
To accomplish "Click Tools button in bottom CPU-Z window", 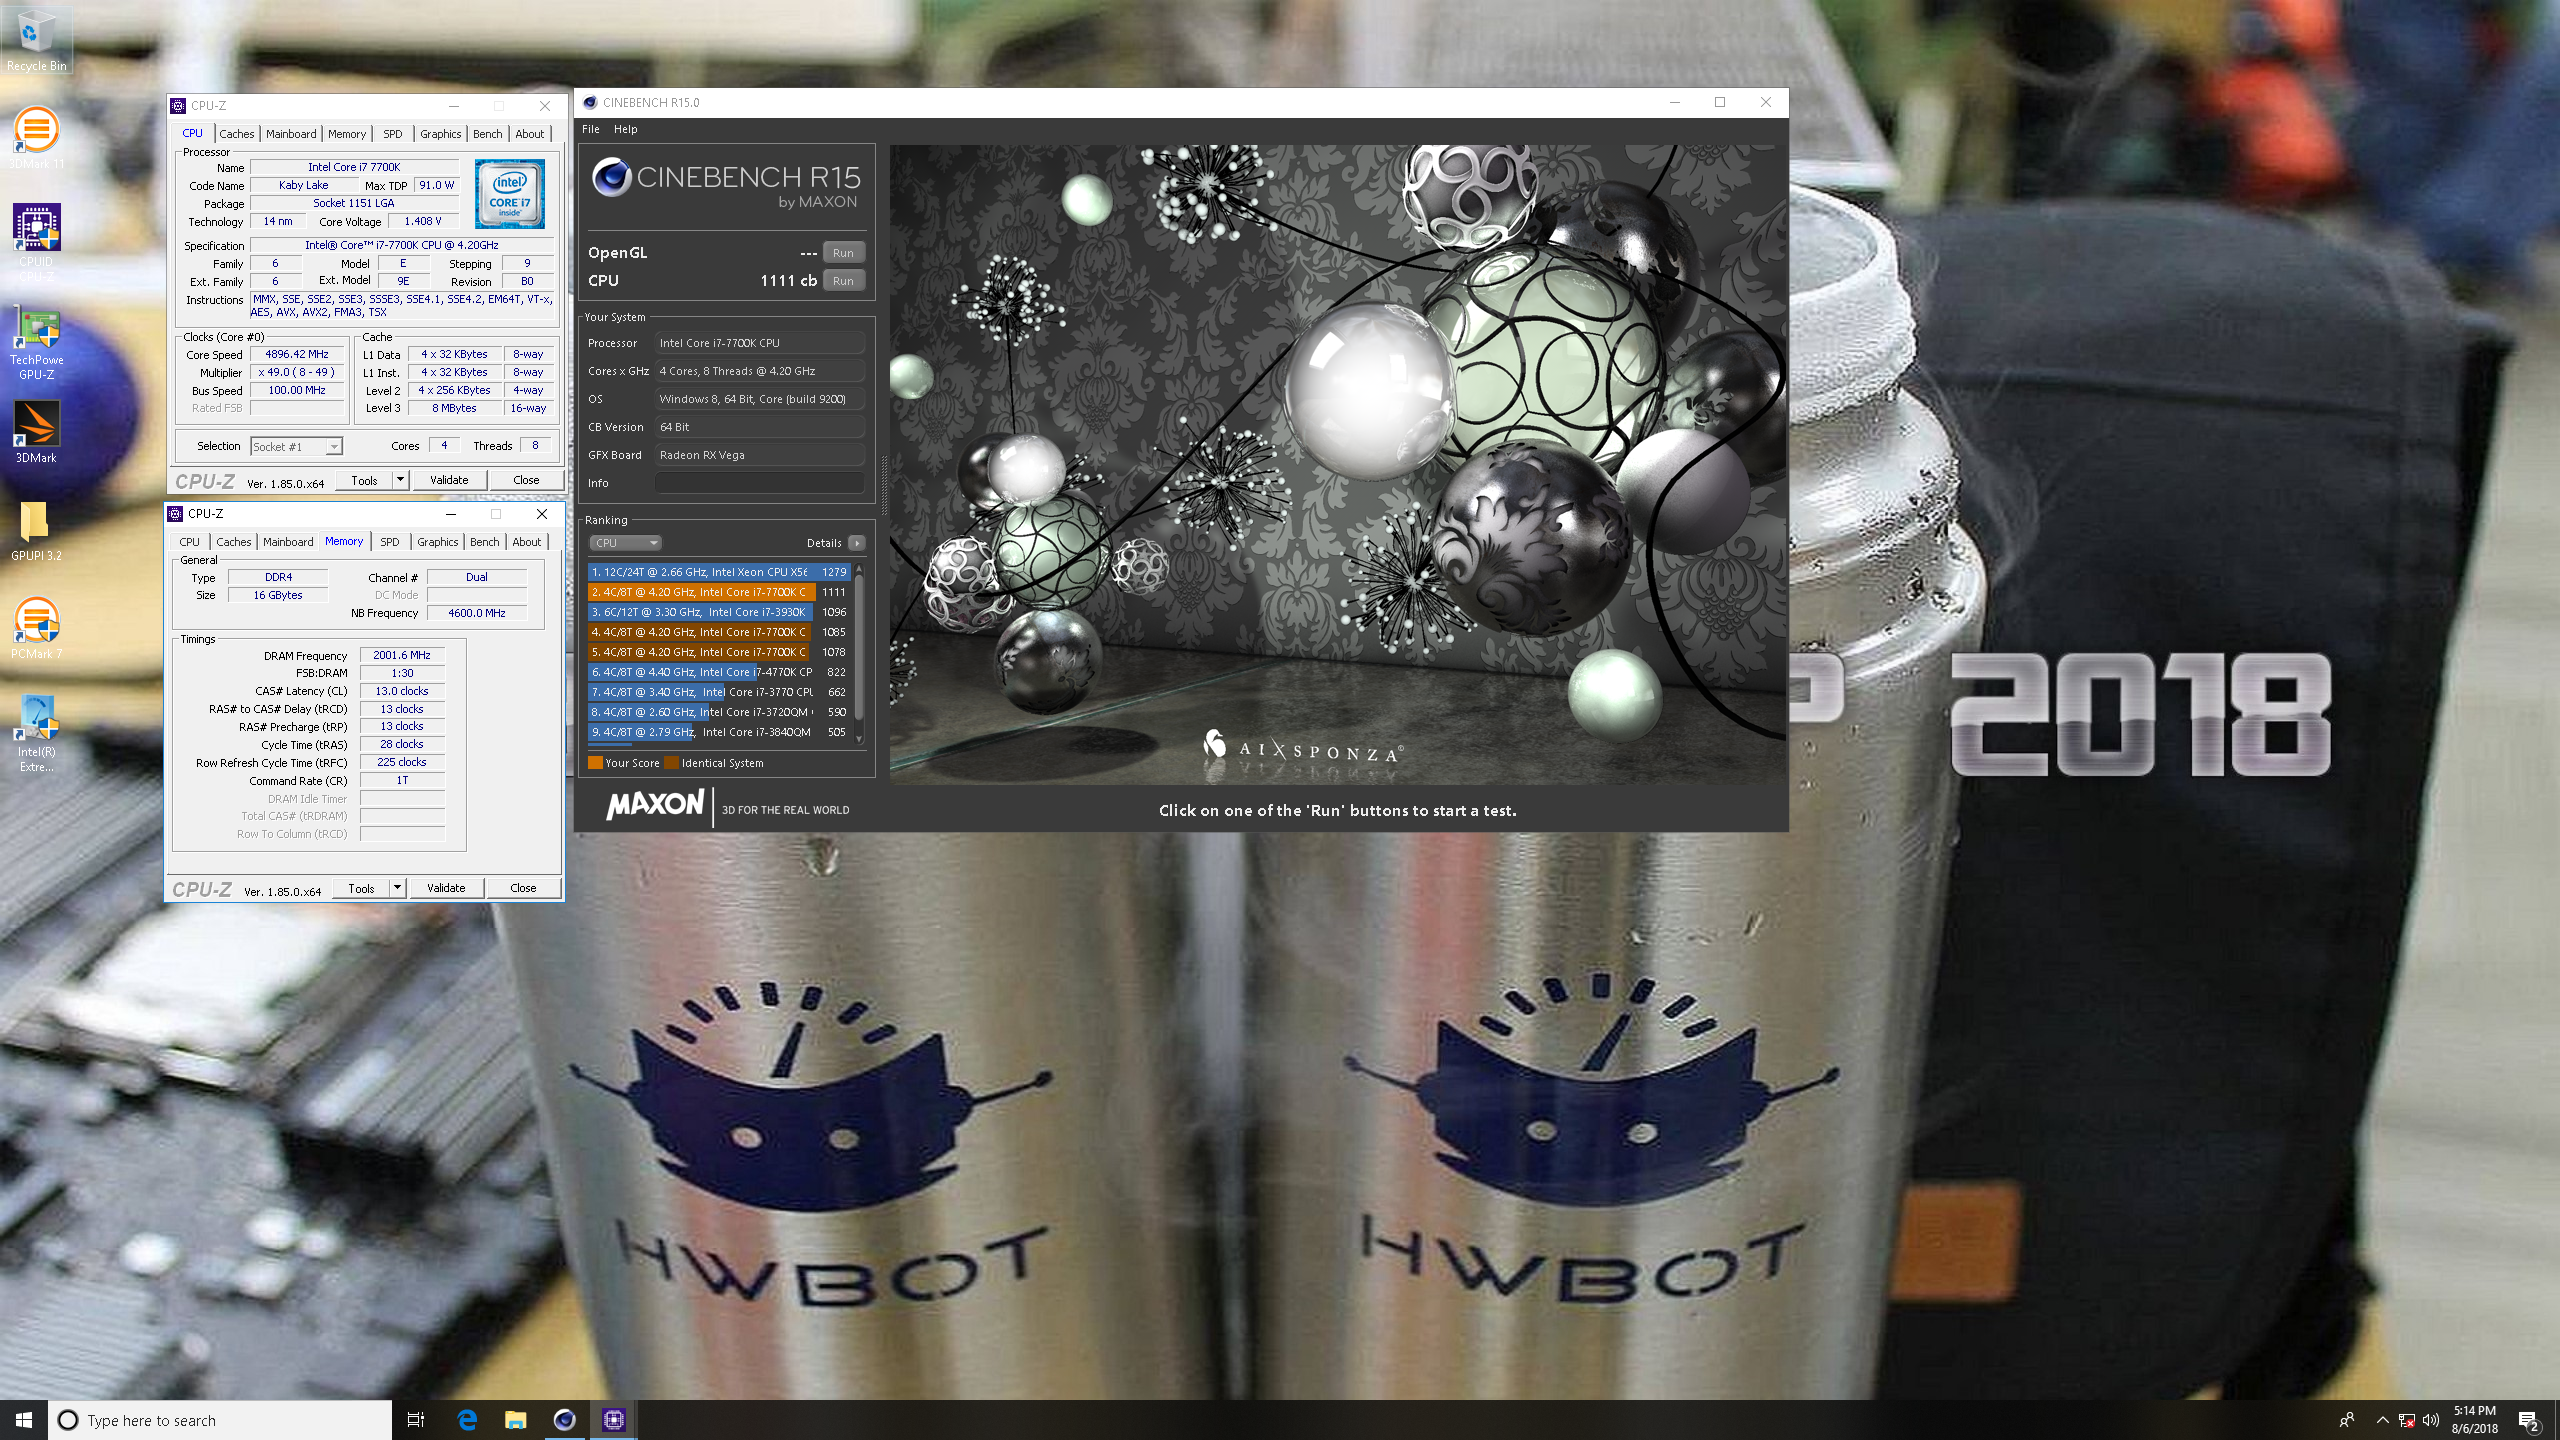I will pos(361,888).
